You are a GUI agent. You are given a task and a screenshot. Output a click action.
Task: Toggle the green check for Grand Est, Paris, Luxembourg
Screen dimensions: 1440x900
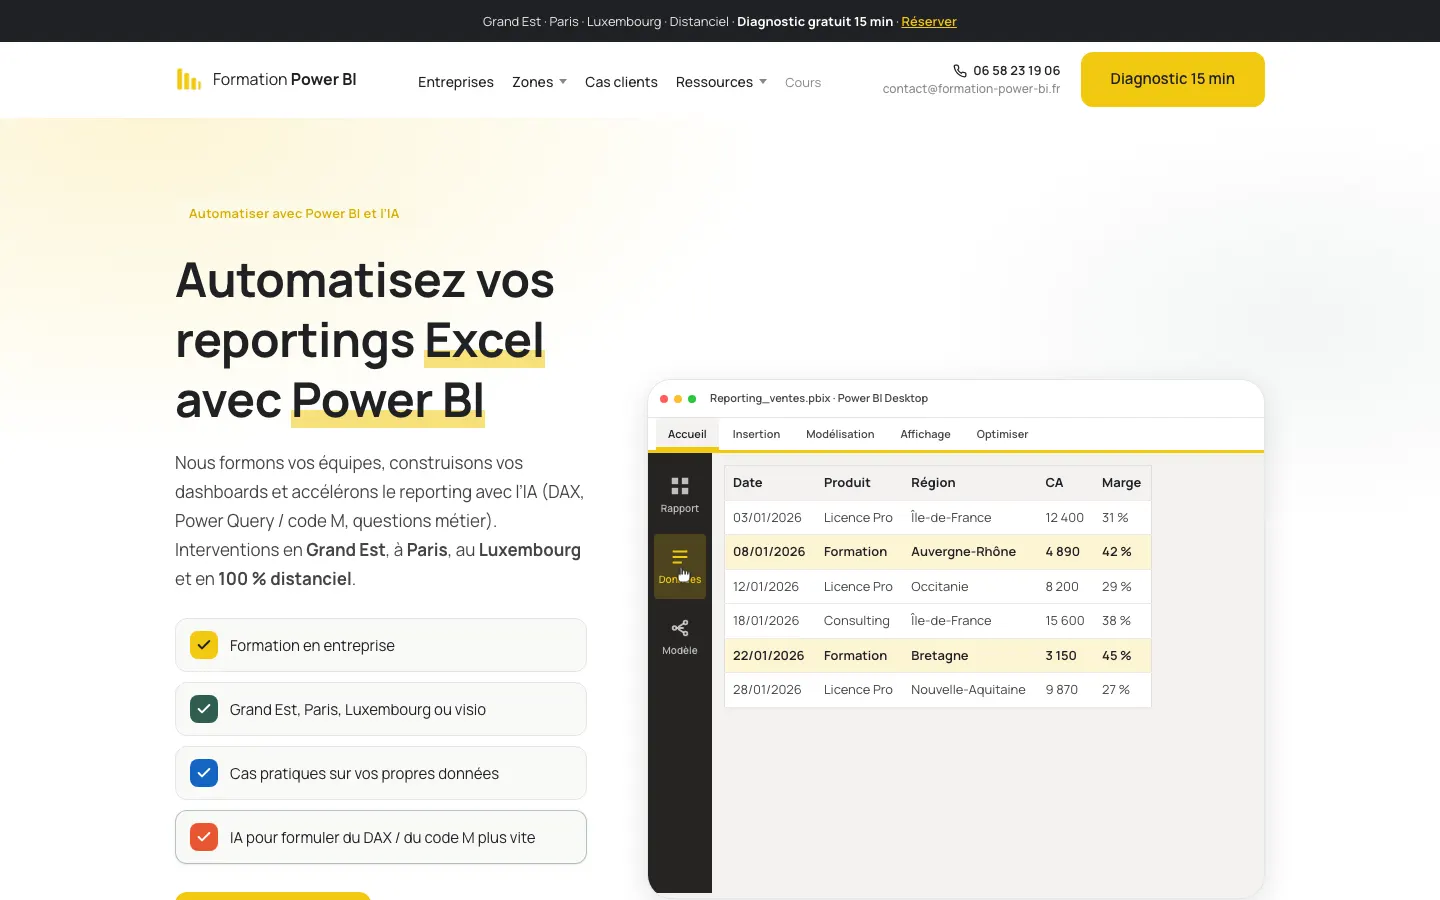[204, 709]
